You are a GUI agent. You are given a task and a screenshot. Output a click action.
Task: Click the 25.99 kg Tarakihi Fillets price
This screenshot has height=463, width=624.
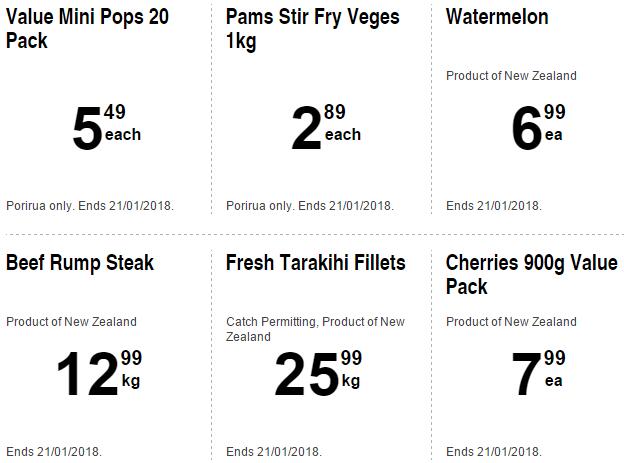pyautogui.click(x=318, y=372)
